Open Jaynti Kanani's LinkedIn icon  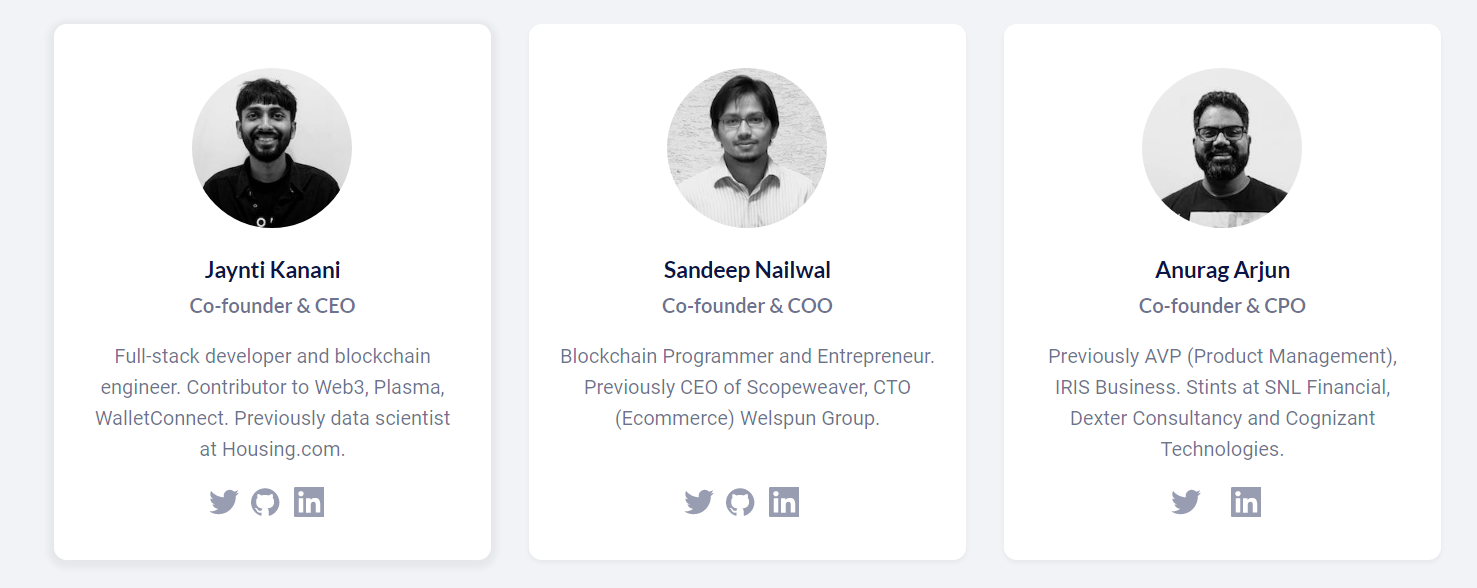(309, 502)
